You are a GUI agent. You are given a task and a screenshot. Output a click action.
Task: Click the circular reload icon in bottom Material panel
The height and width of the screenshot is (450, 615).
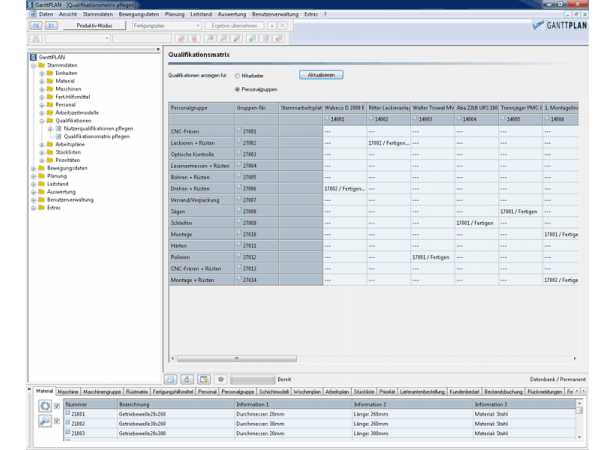coord(45,406)
